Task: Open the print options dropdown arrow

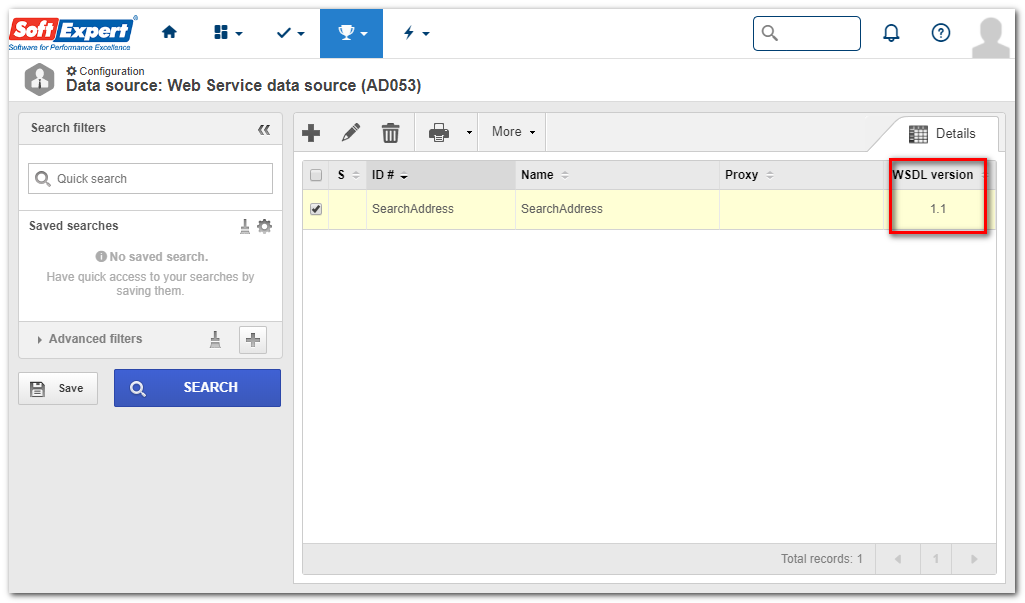Action: point(469,133)
